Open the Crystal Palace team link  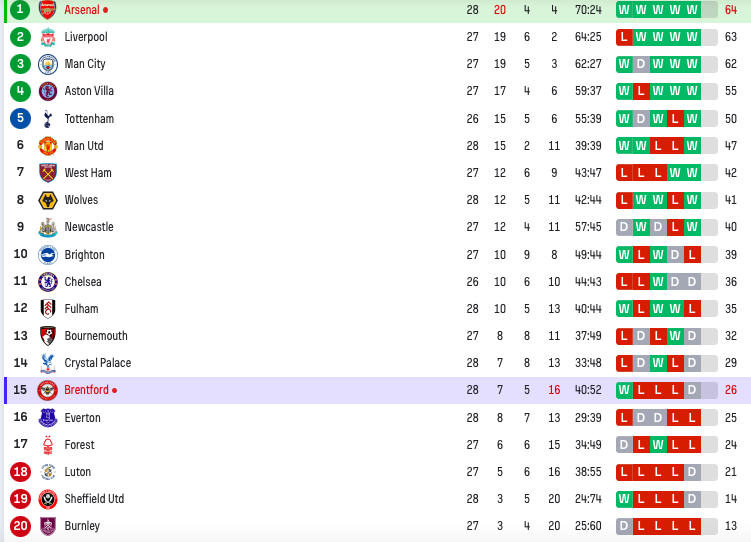(x=98, y=363)
